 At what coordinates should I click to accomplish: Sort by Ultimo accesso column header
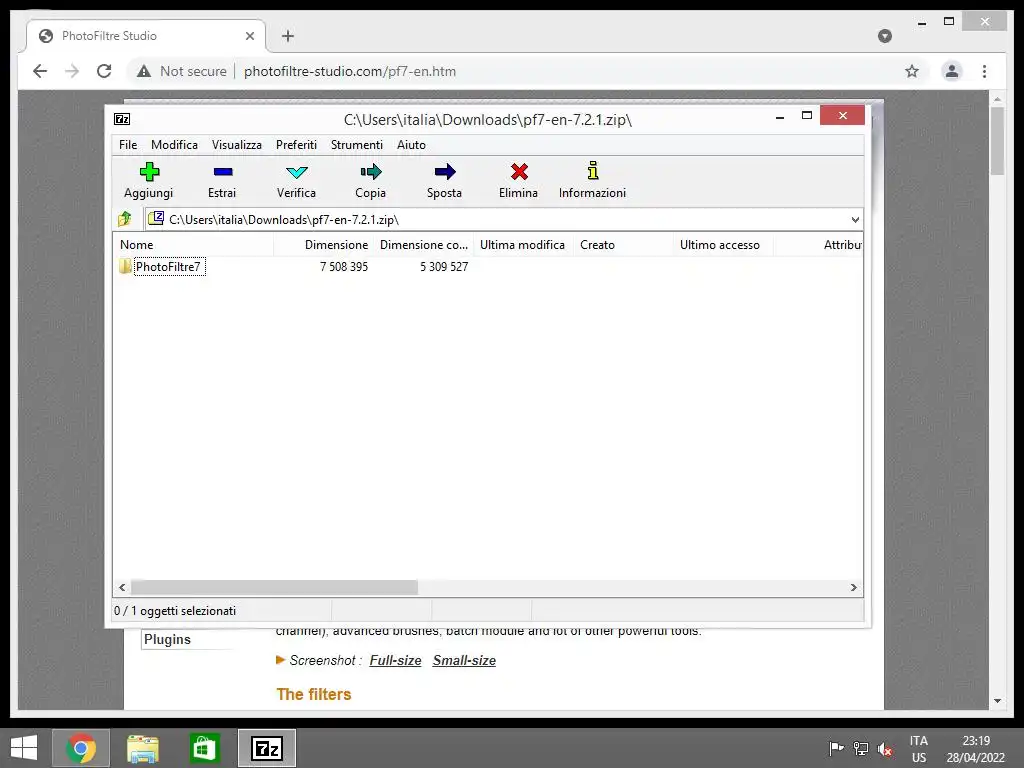[x=723, y=245]
